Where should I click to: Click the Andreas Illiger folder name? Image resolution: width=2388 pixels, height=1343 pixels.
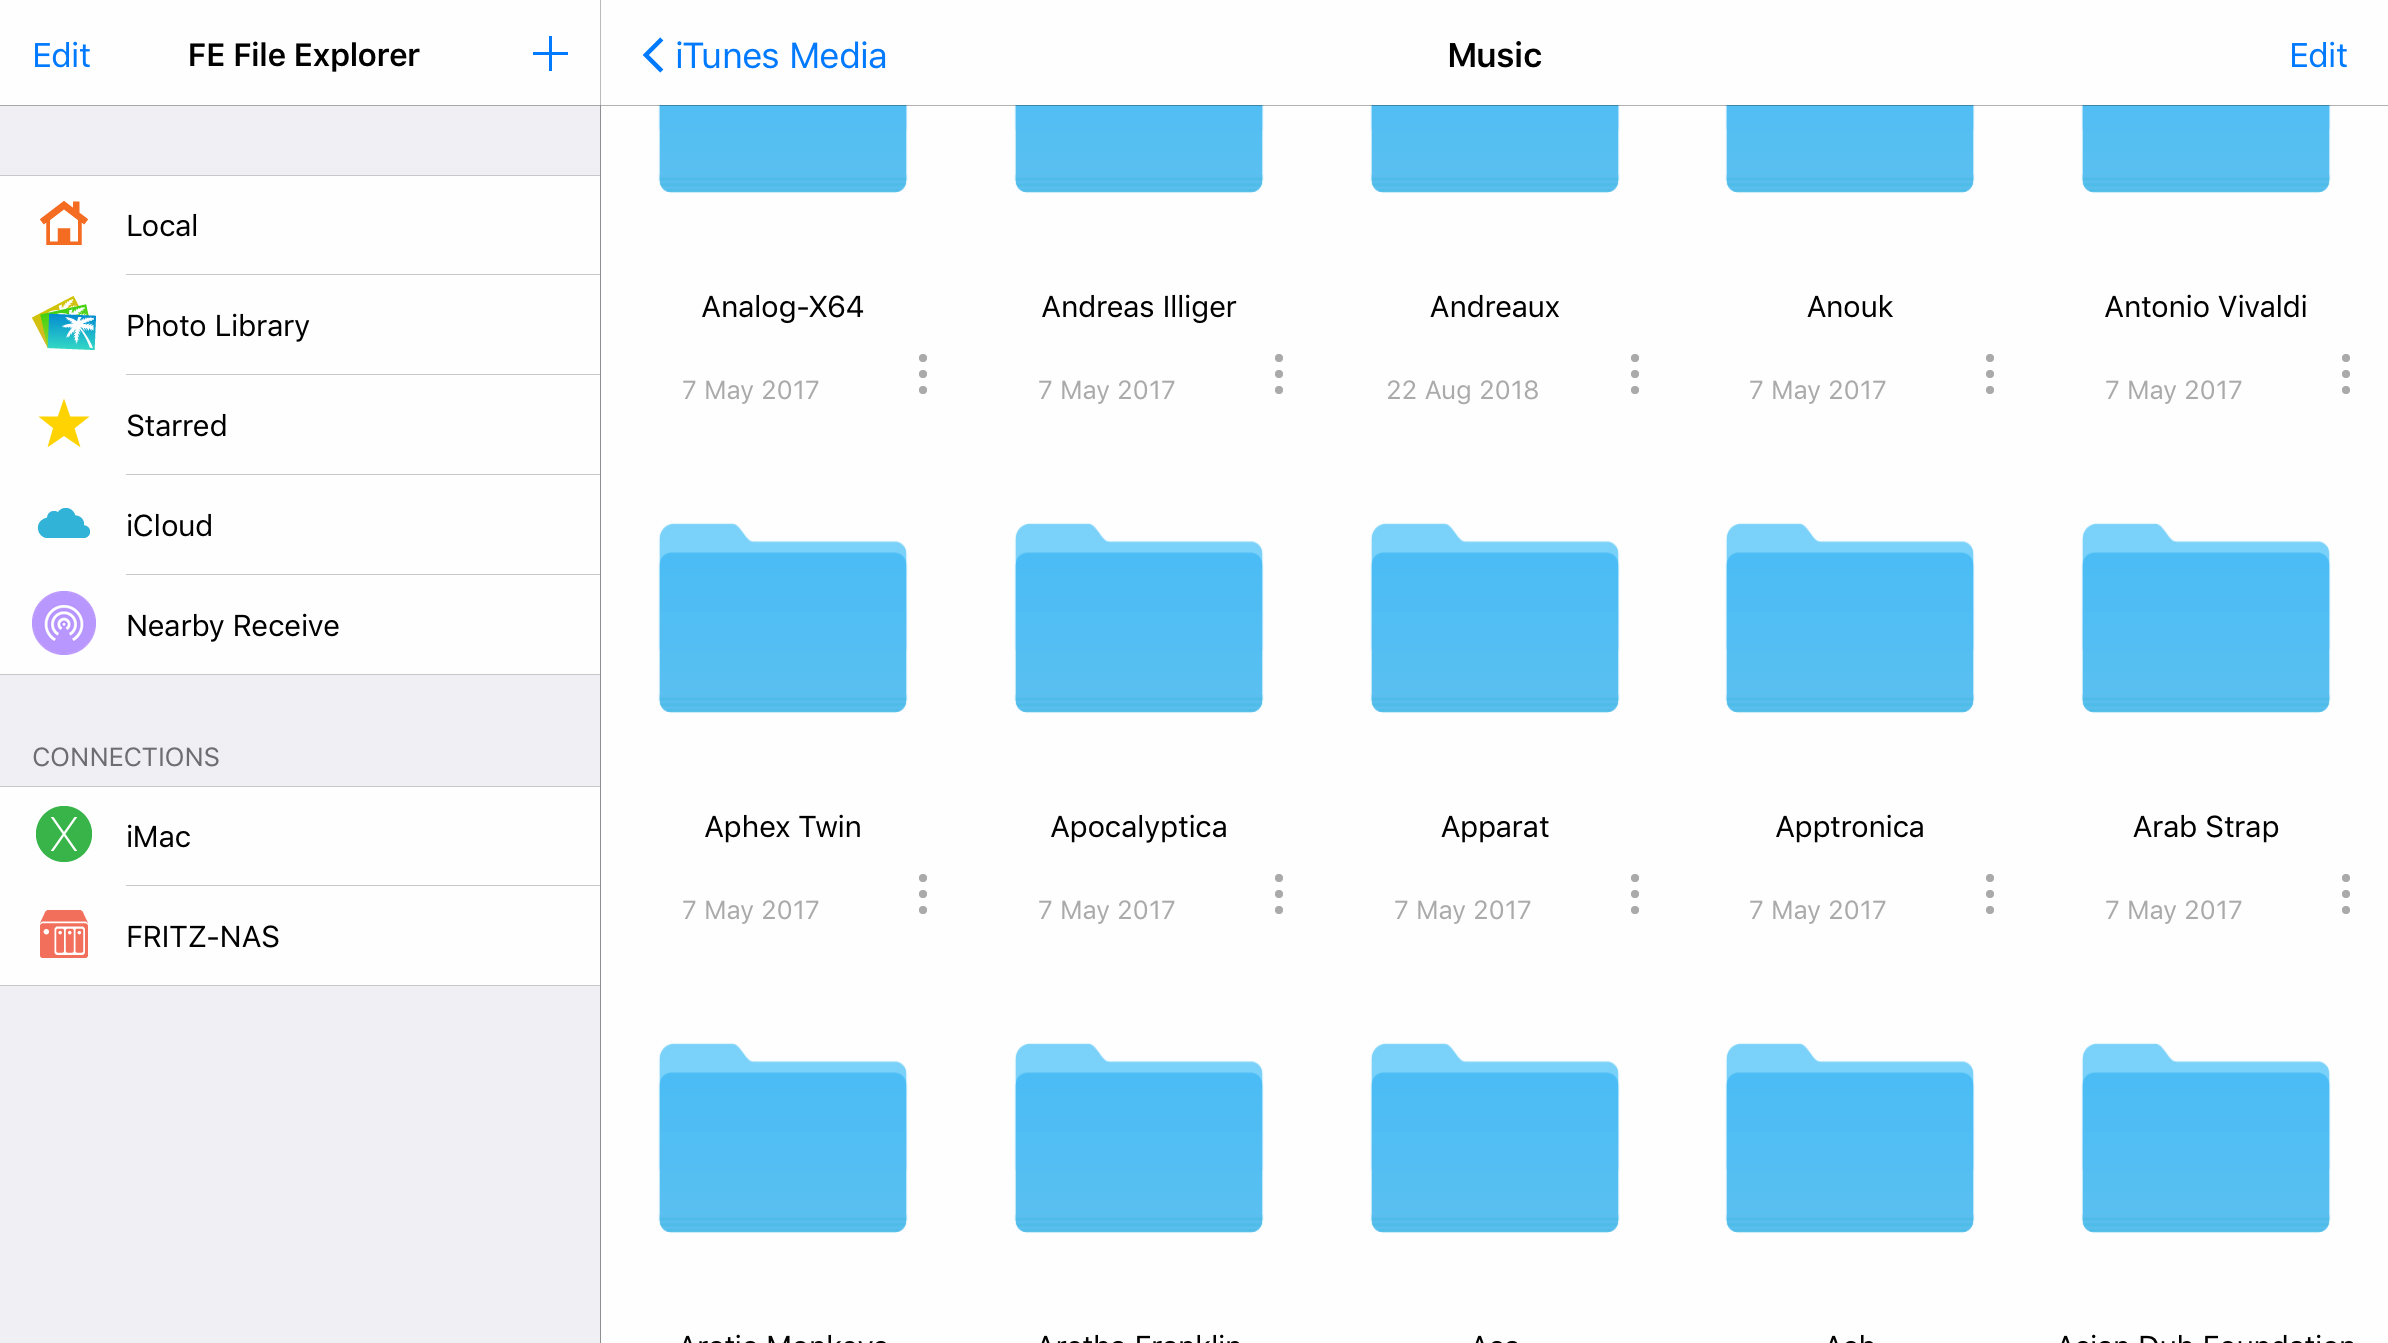[1139, 307]
